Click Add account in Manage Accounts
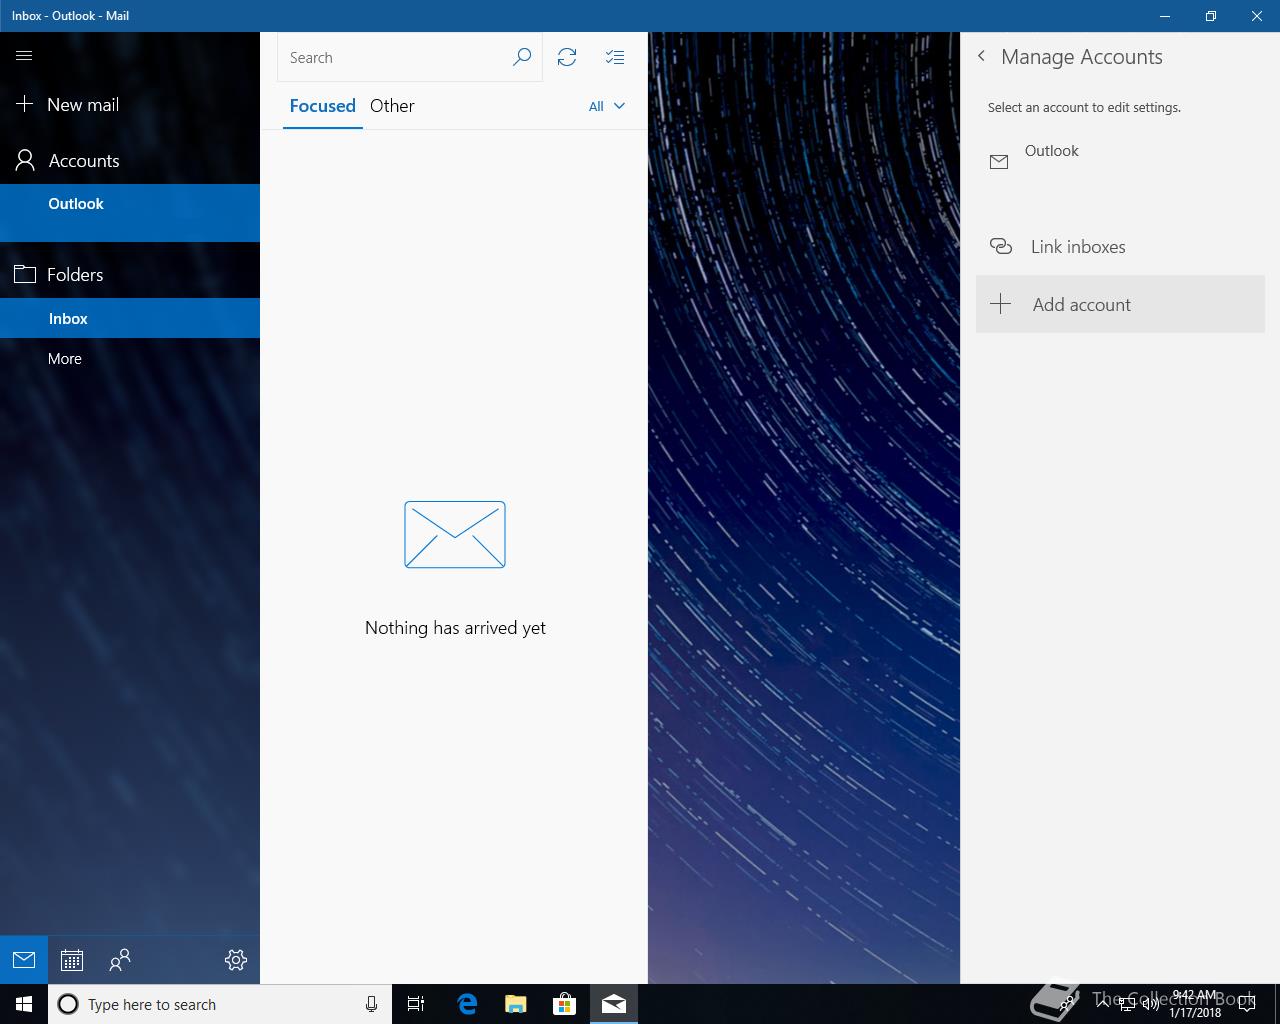This screenshot has height=1024, width=1280. (x=1081, y=305)
